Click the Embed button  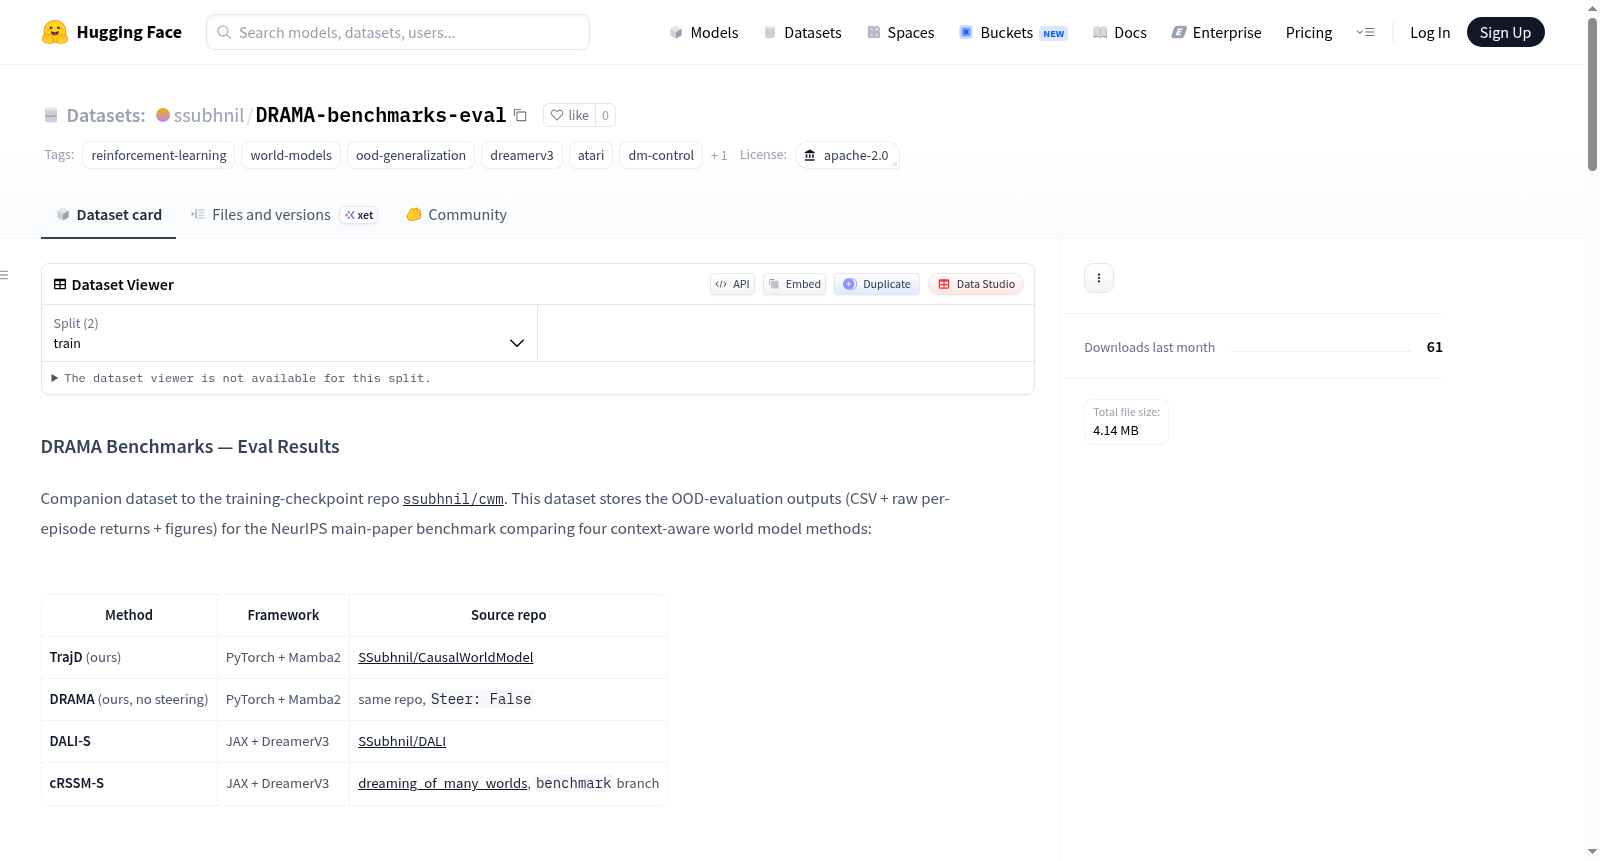pos(794,284)
